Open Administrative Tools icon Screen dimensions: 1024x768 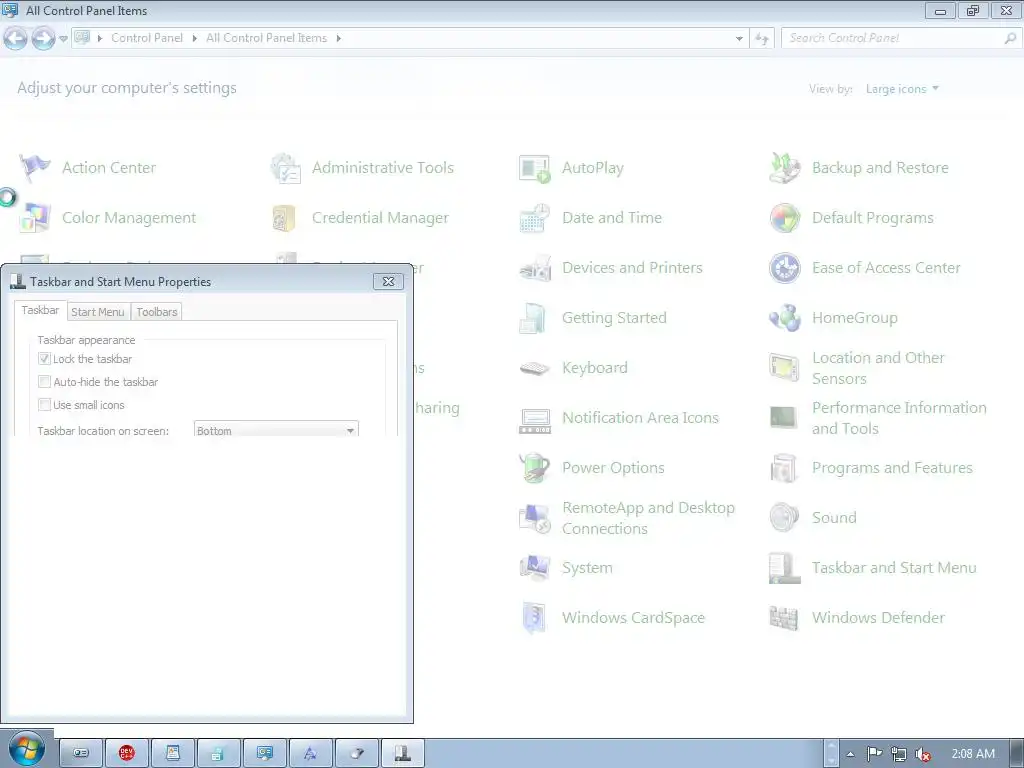pyautogui.click(x=285, y=168)
